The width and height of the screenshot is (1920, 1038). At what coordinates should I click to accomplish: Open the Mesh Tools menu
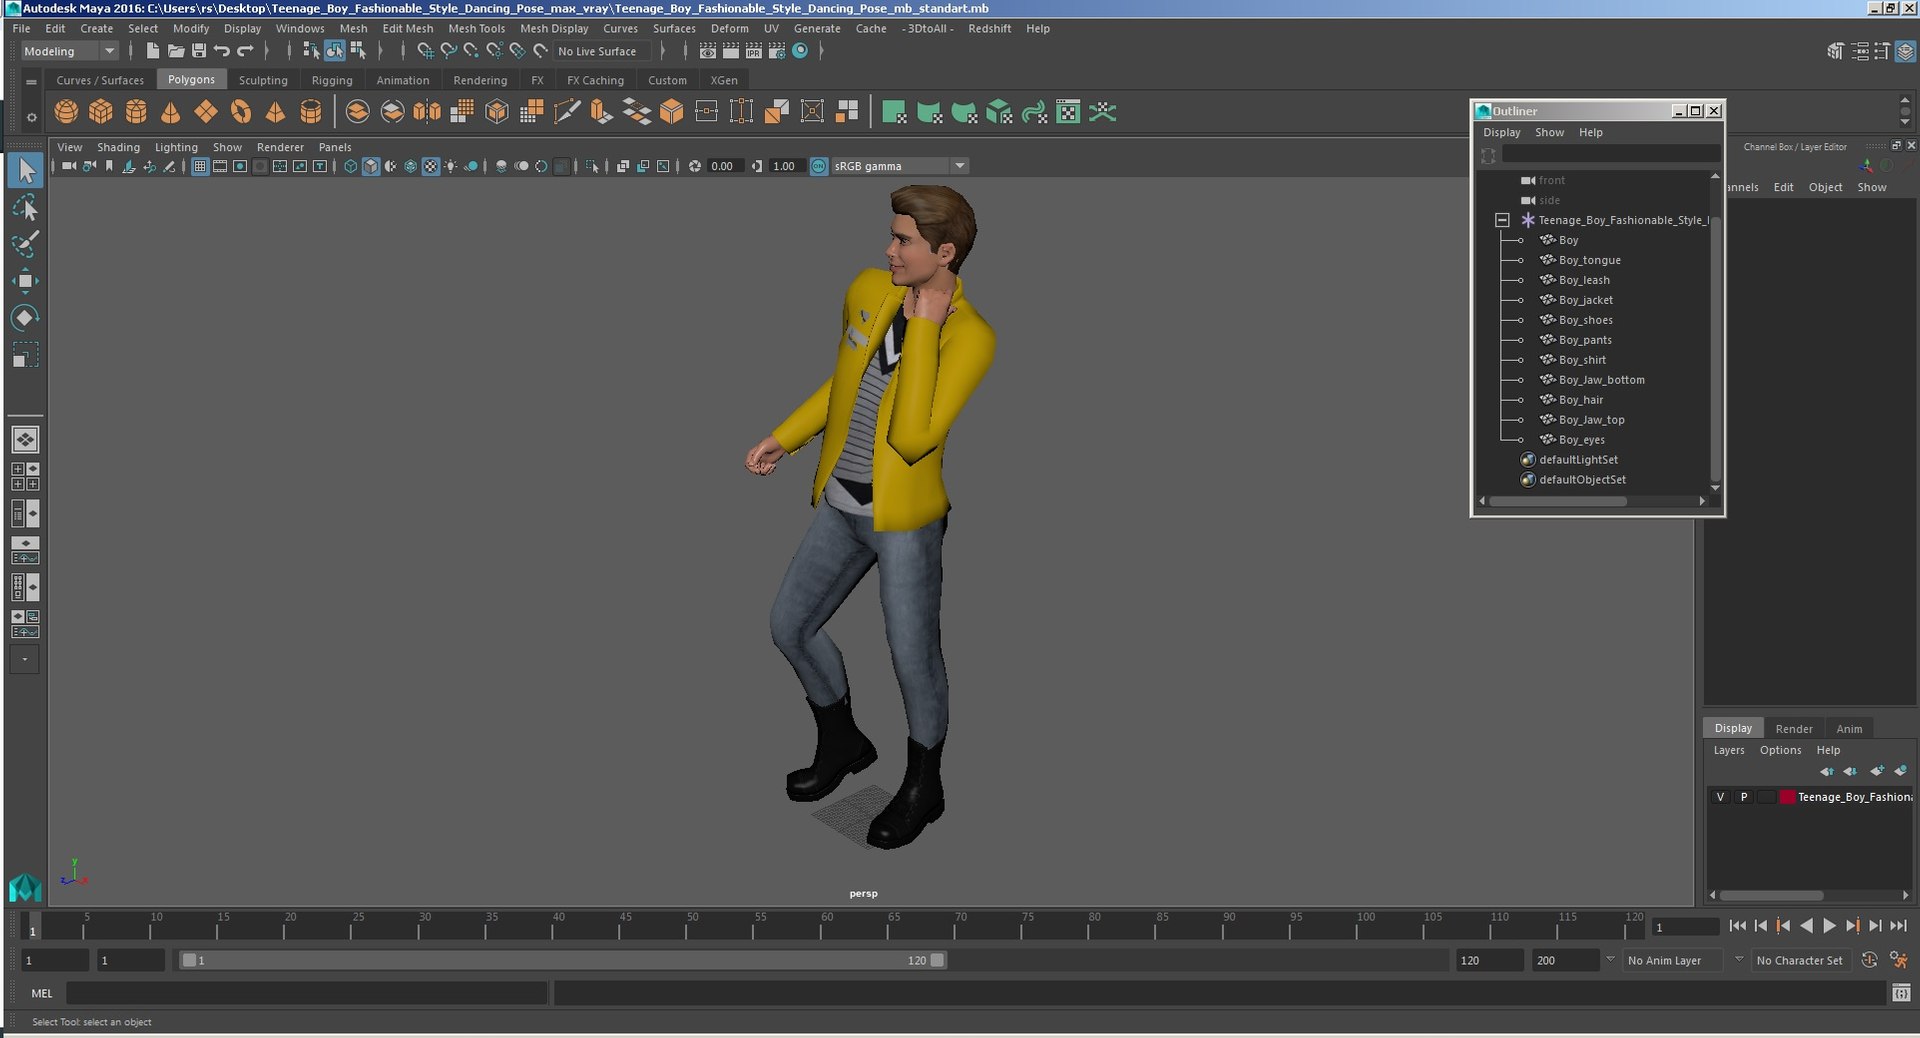(476, 28)
